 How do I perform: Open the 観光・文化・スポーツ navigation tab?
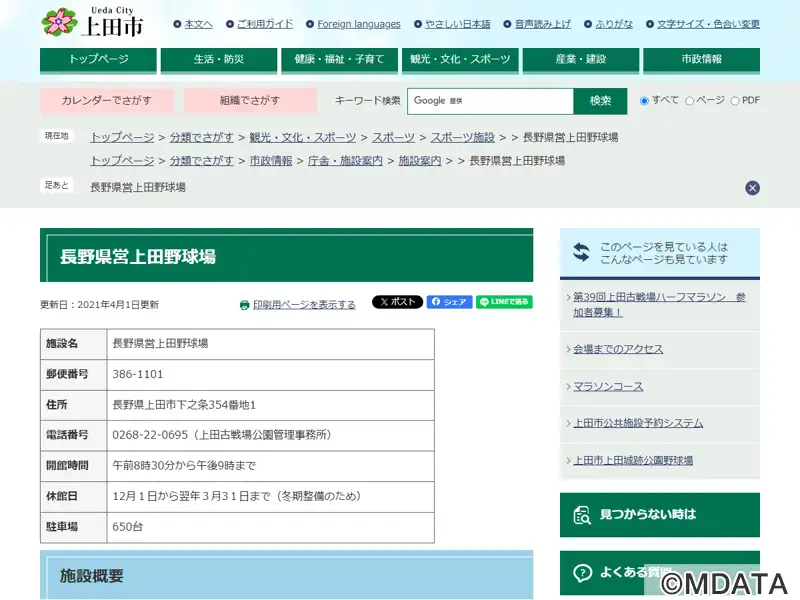point(460,60)
